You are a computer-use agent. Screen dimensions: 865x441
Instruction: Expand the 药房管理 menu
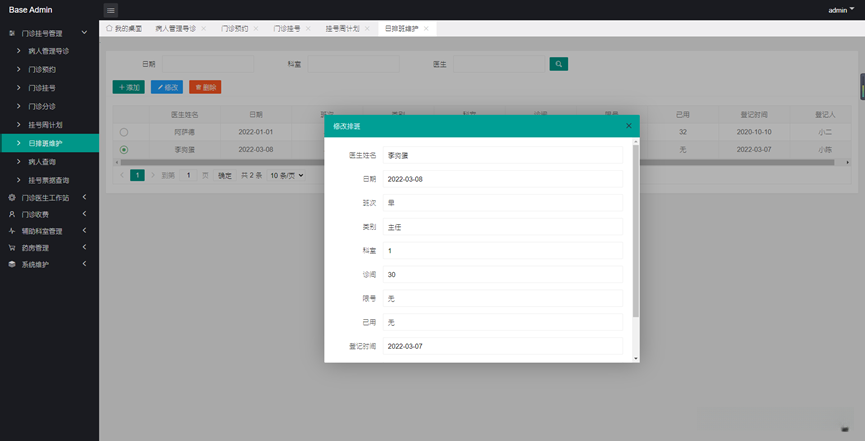pyautogui.click(x=84, y=247)
